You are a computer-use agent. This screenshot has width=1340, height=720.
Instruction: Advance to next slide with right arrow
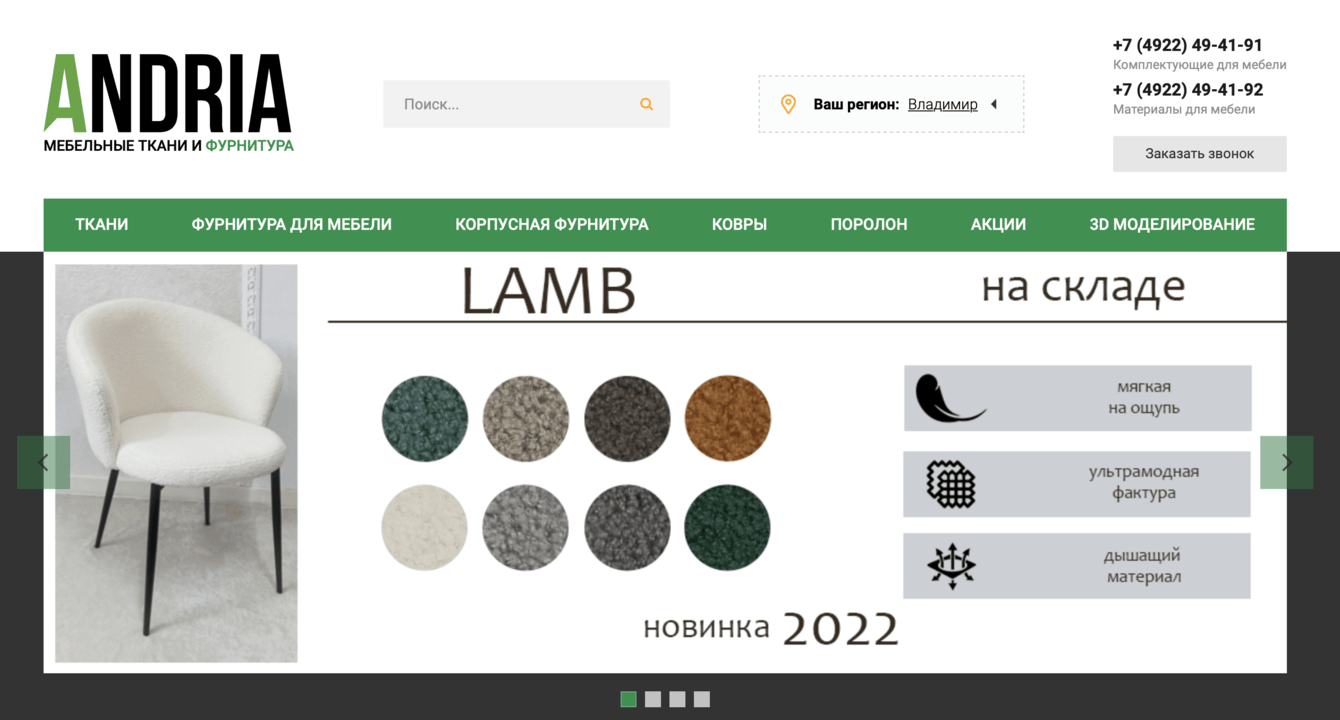[1286, 462]
